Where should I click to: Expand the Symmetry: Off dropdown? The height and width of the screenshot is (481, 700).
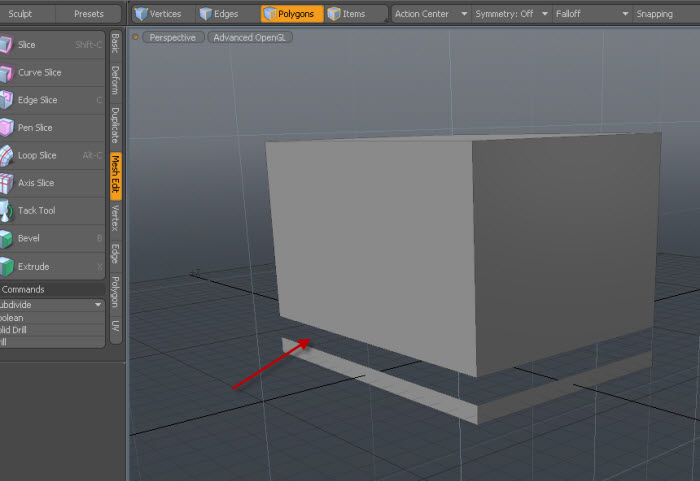[511, 14]
